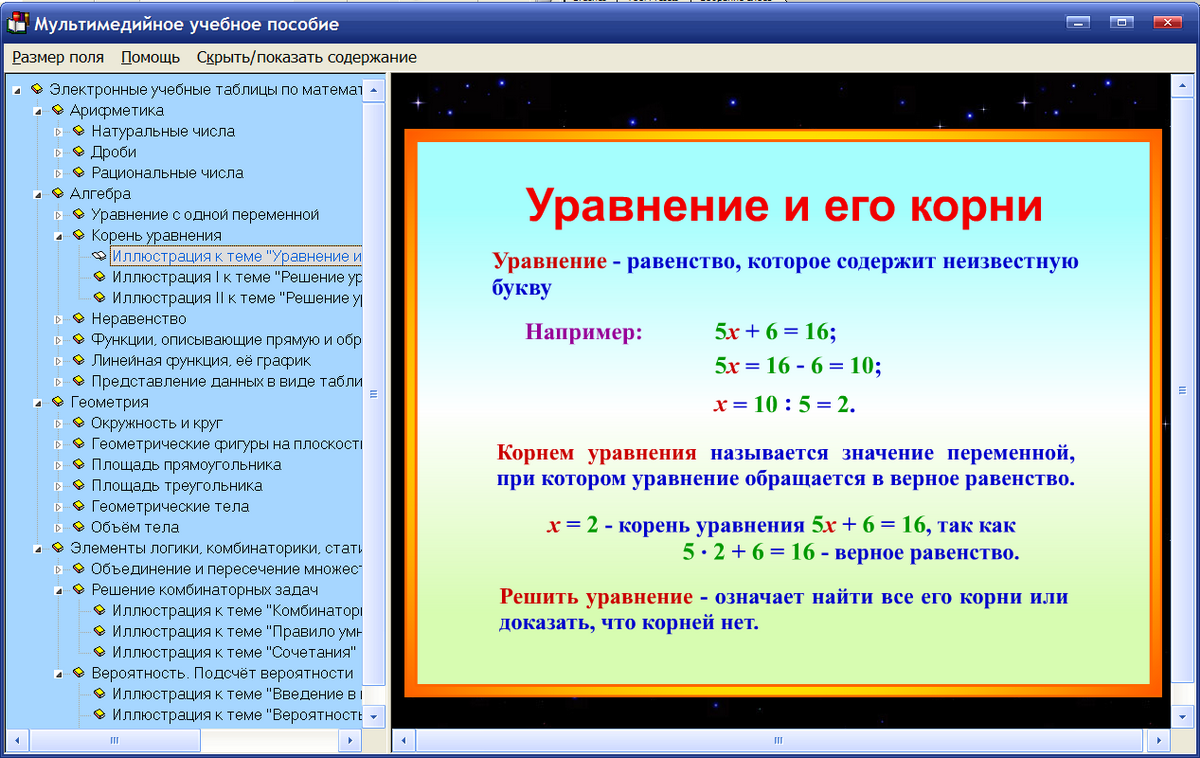Screen dimensions: 1200x758
Task: Click the right arrow of the content horizontal scrollbar
Action: pos(1161,741)
